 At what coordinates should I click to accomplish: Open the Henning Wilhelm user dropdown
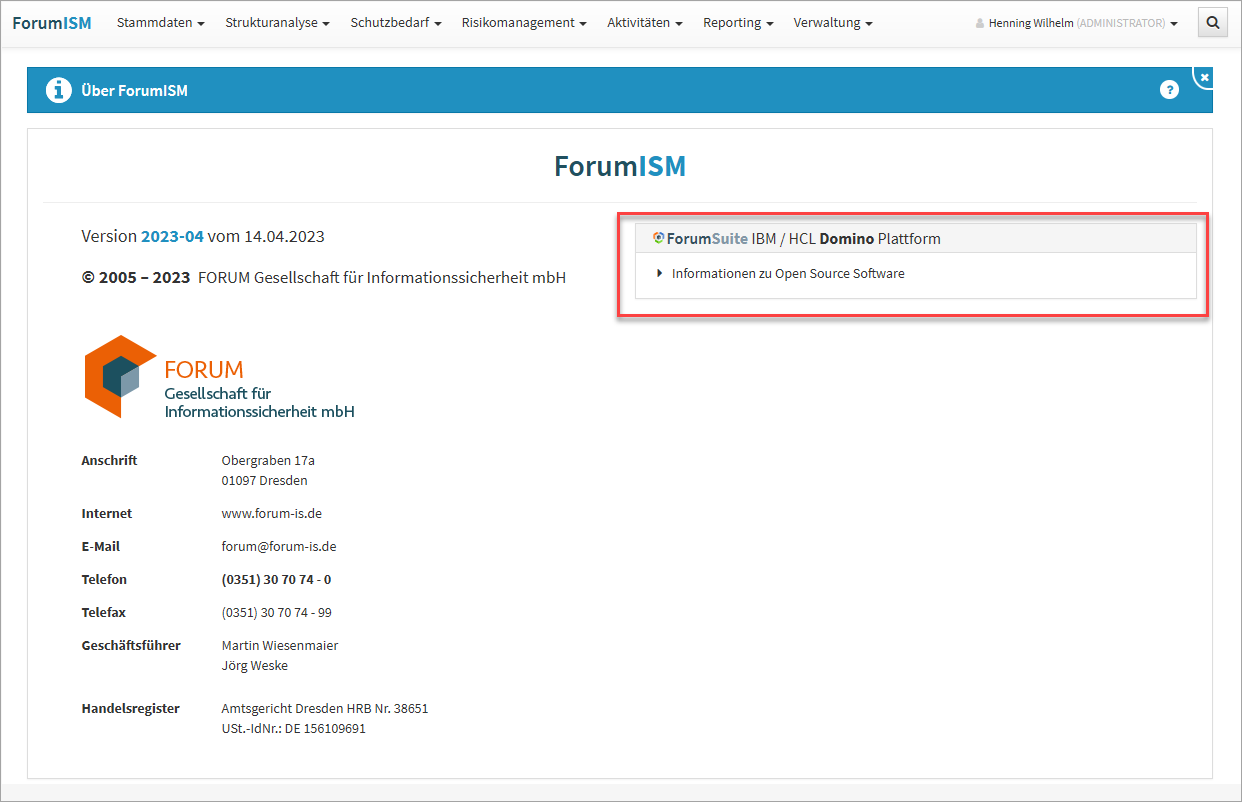1083,23
